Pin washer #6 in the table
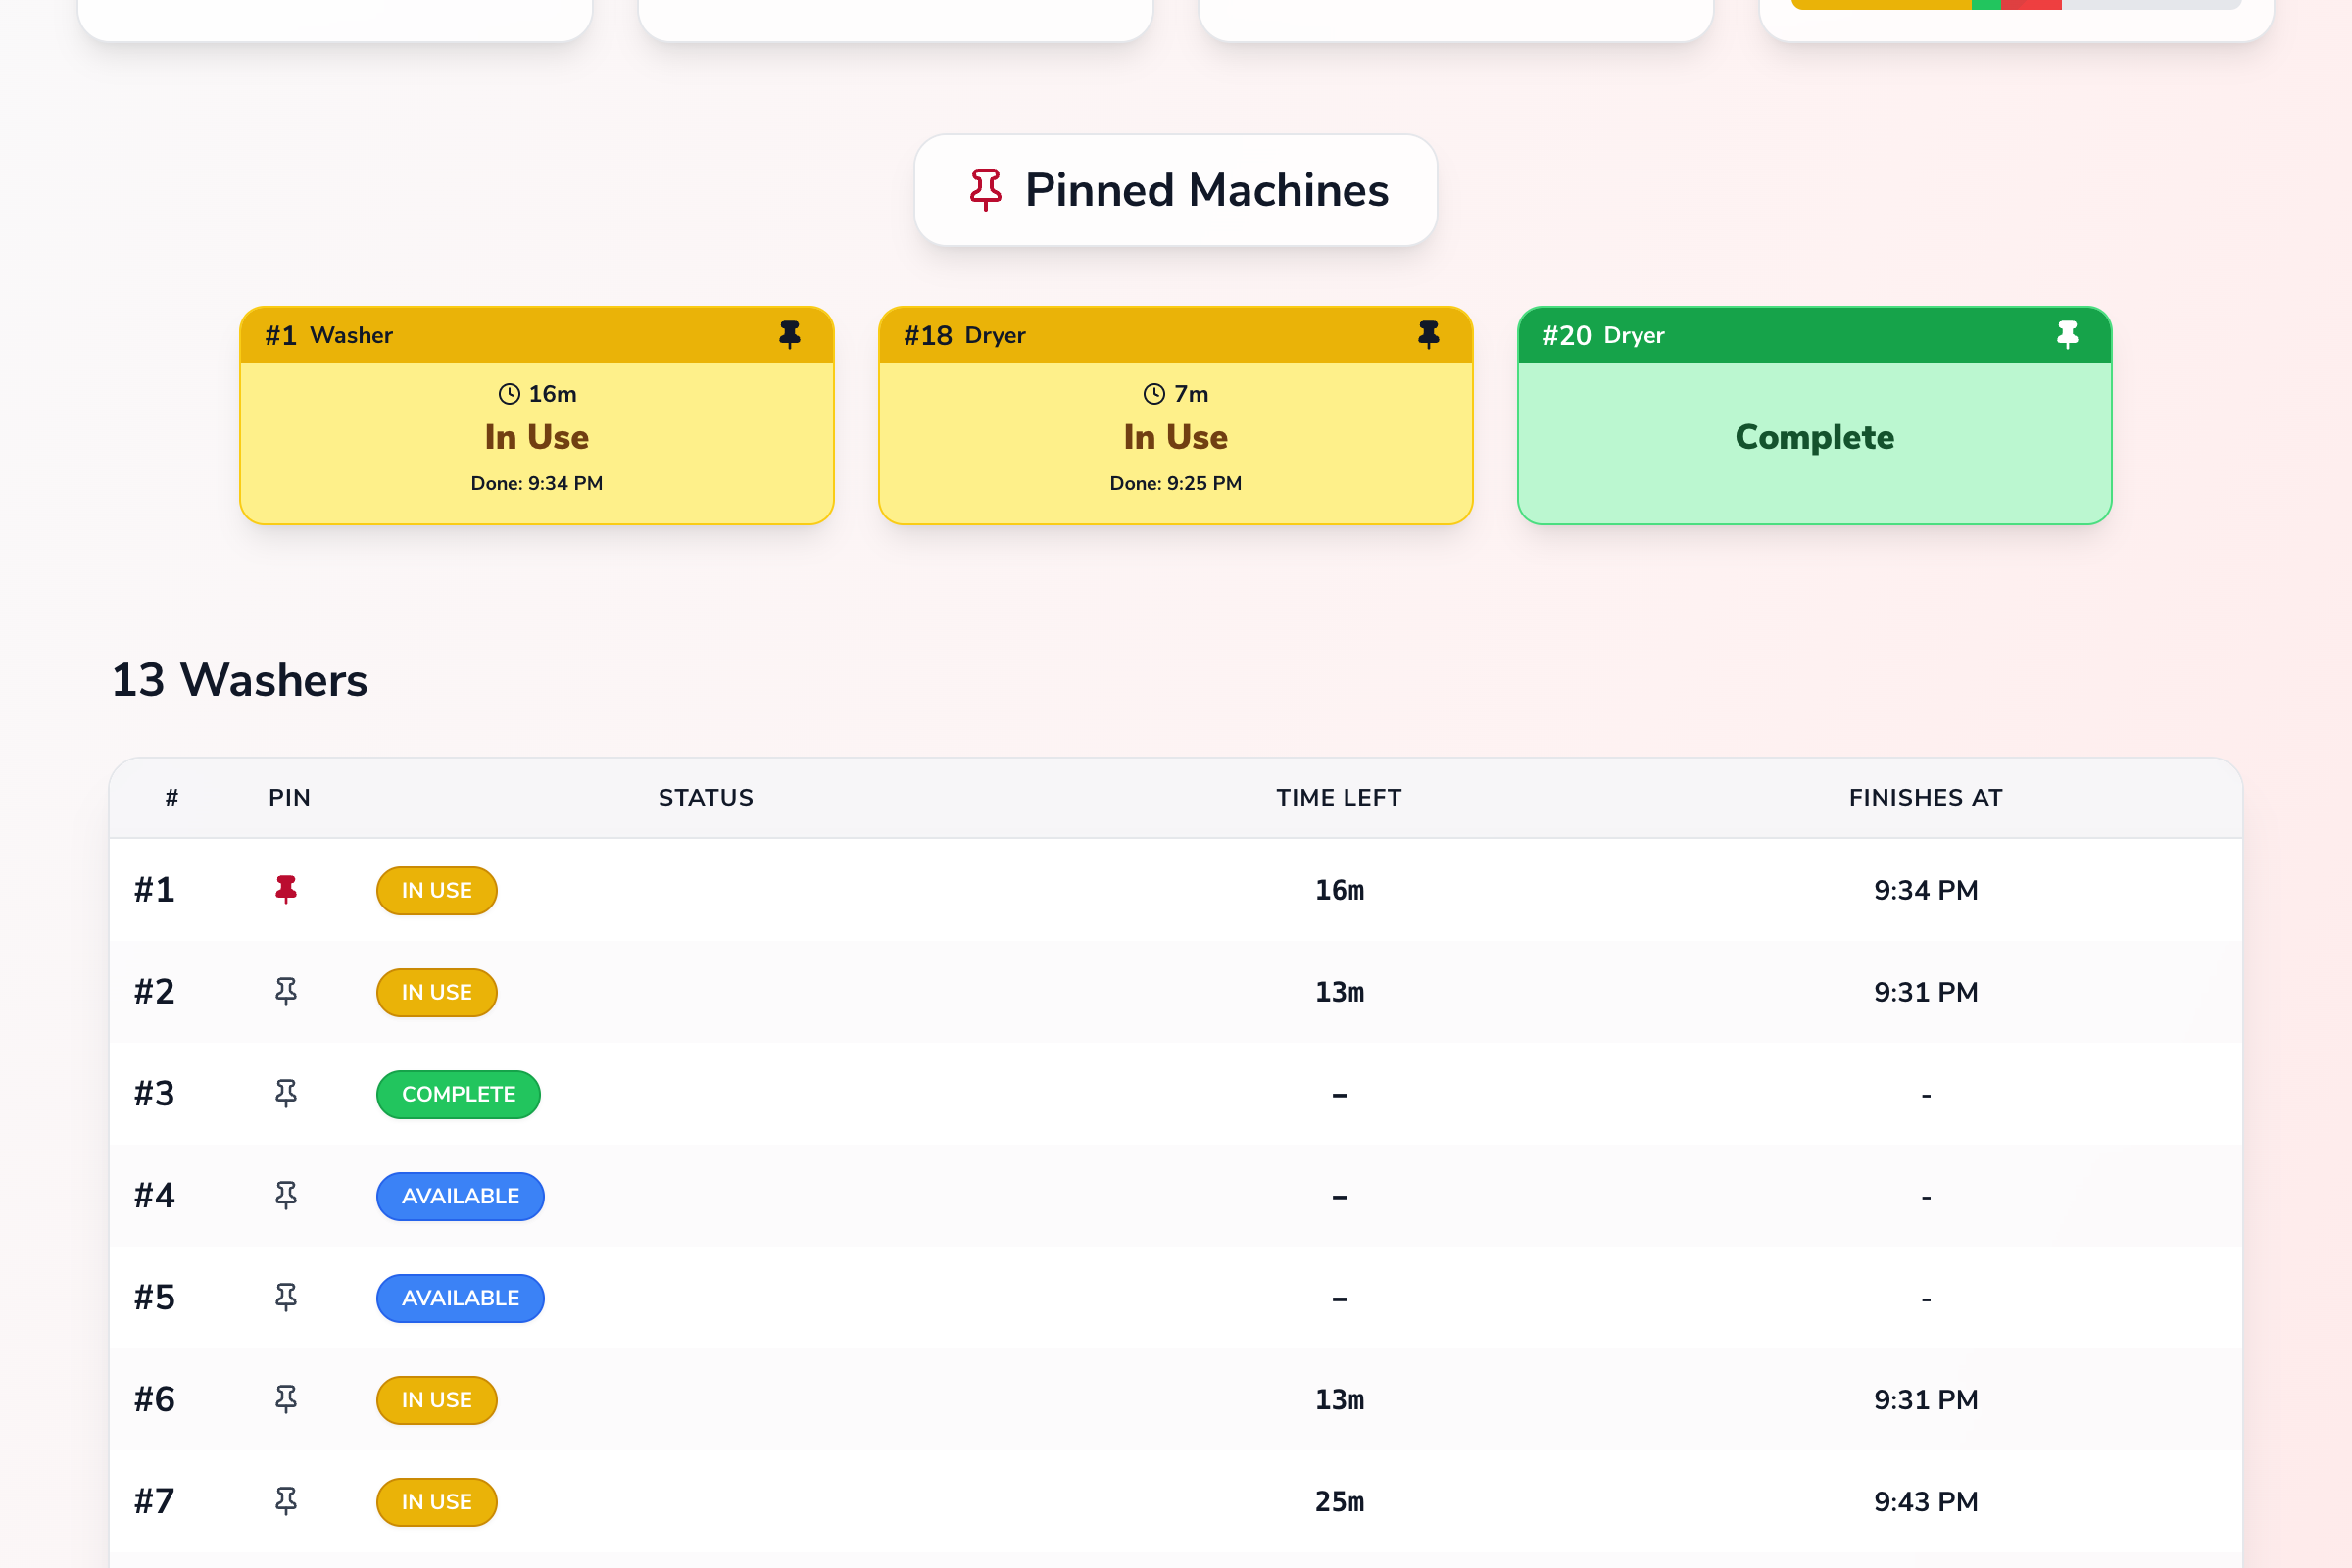The width and height of the screenshot is (2352, 1568). (286, 1399)
